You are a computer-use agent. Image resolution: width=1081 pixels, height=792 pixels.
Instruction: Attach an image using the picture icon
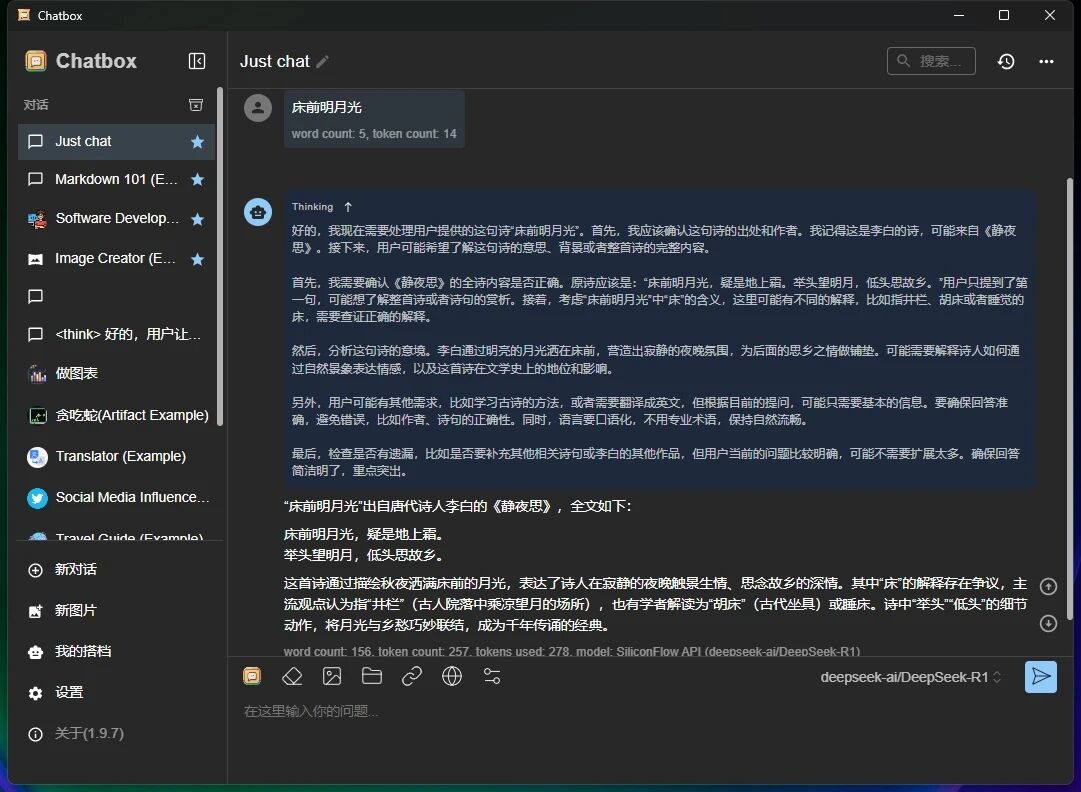(x=332, y=677)
